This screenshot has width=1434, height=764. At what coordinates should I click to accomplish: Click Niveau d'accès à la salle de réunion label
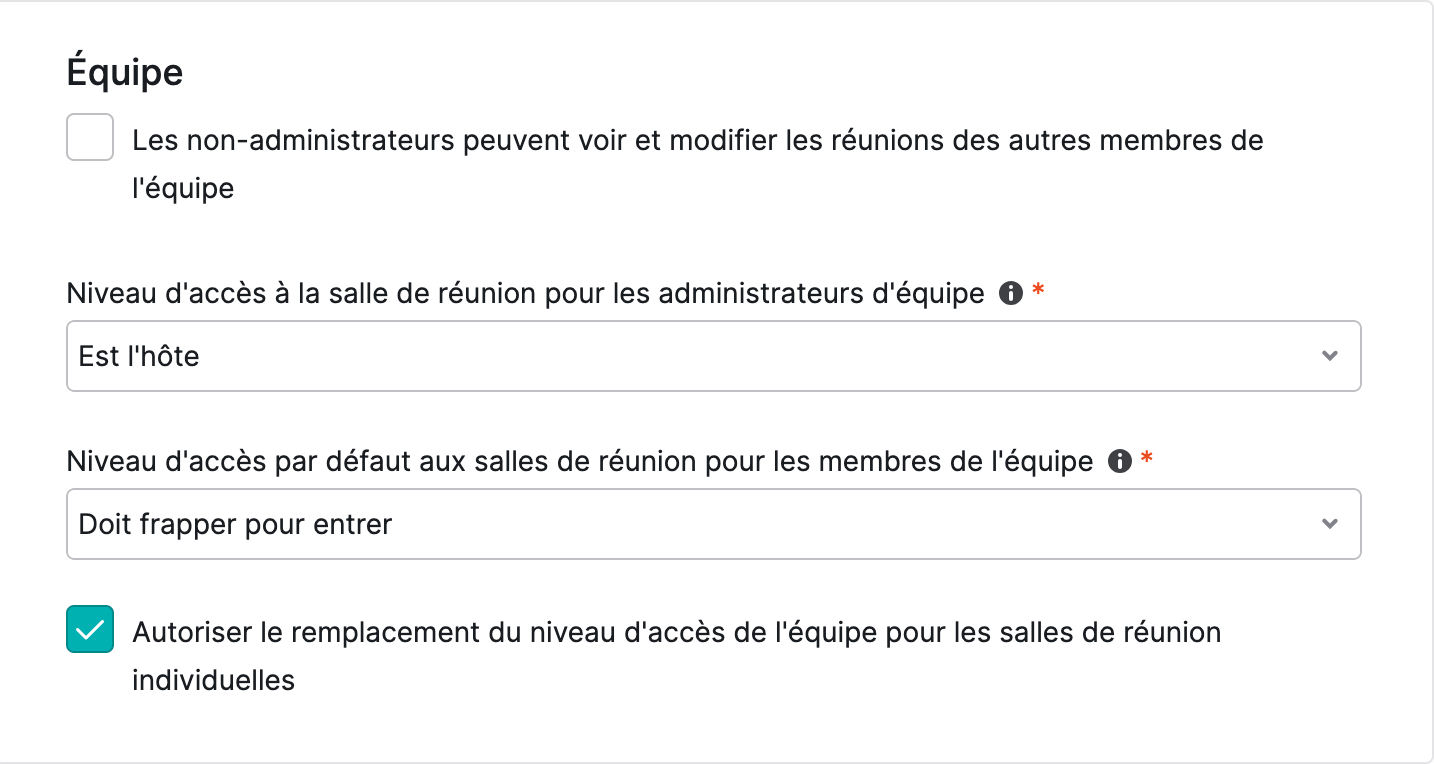[526, 294]
